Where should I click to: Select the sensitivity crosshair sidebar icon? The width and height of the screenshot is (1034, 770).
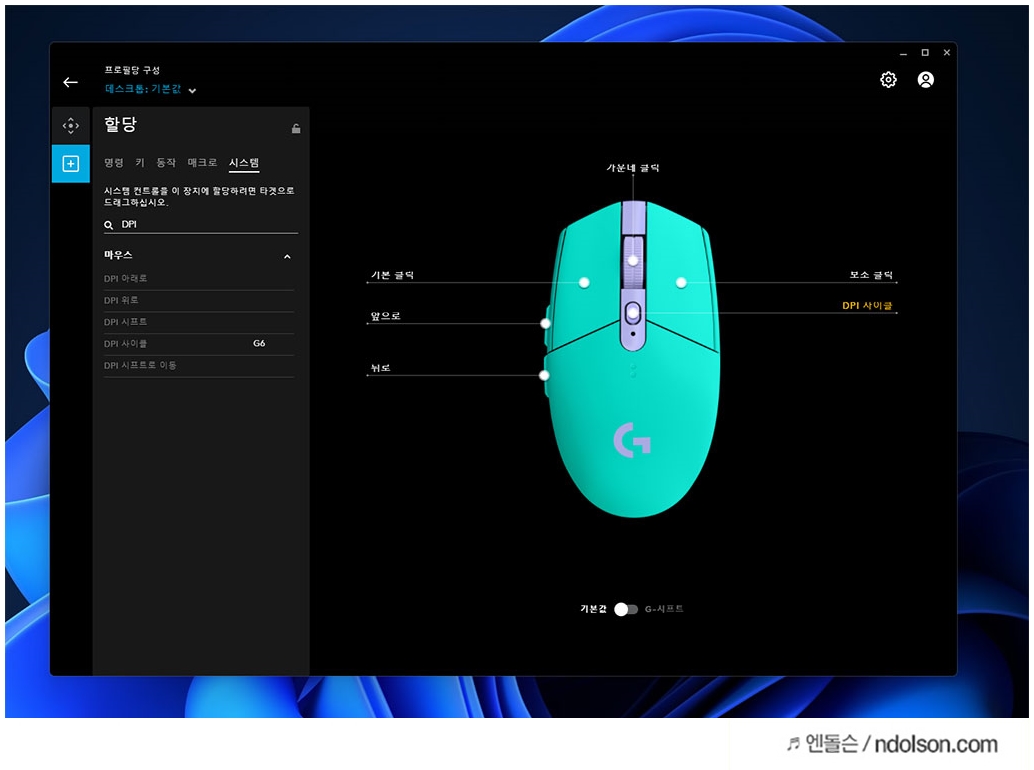coord(71,125)
